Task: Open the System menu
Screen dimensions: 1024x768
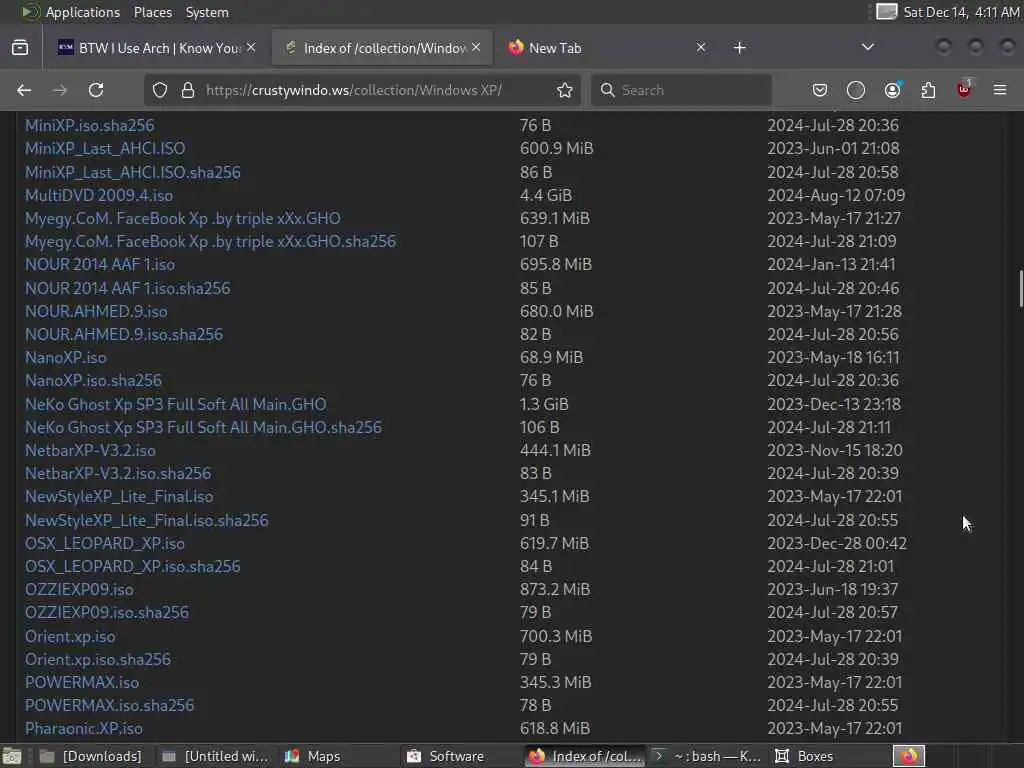Action: [x=207, y=12]
